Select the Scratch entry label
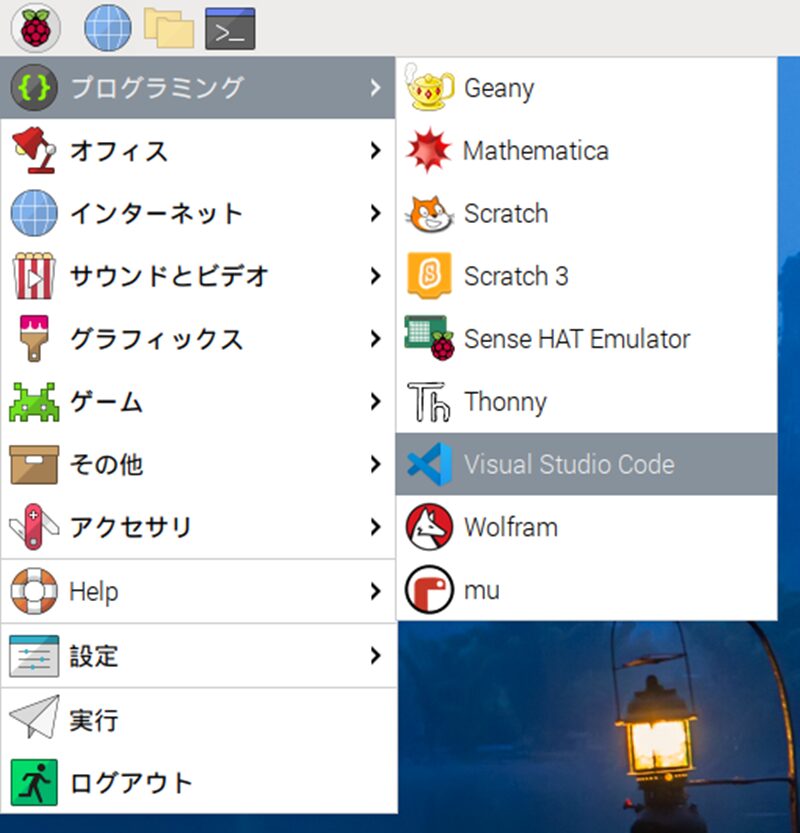 pos(506,214)
